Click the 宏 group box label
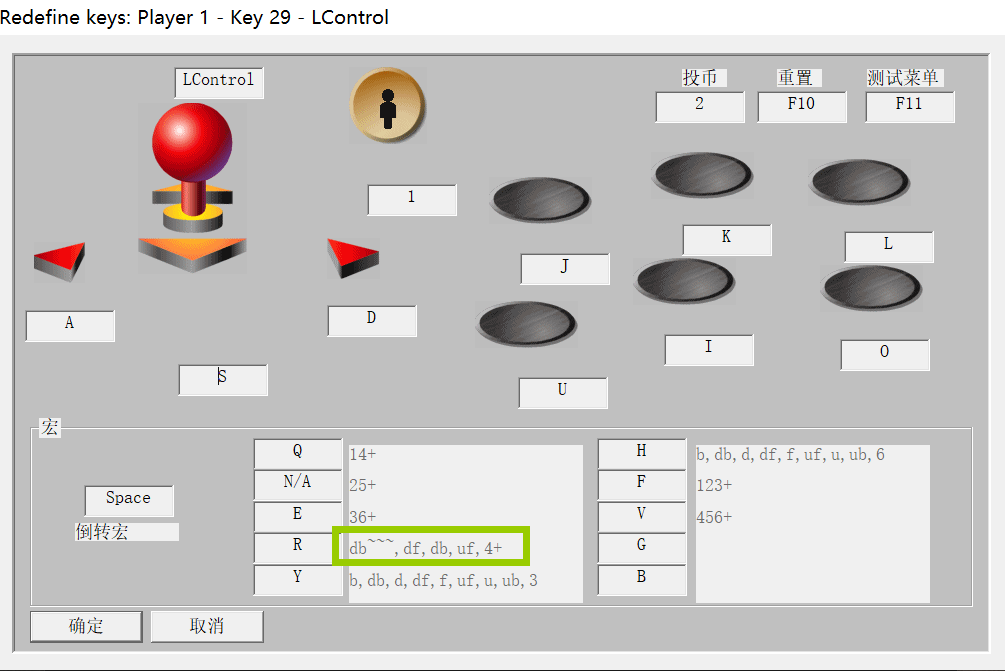Viewport: 1005px width, 671px height. coord(50,427)
